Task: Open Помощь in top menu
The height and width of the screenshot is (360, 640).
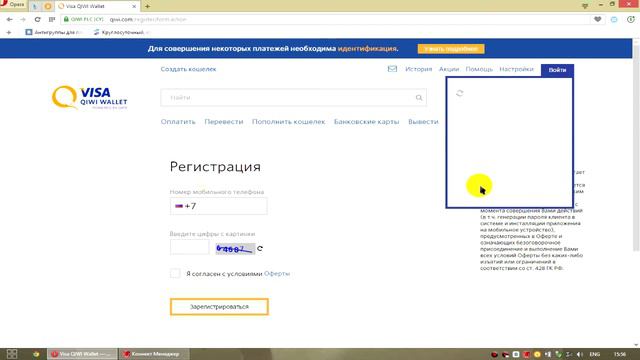Action: 479,69
